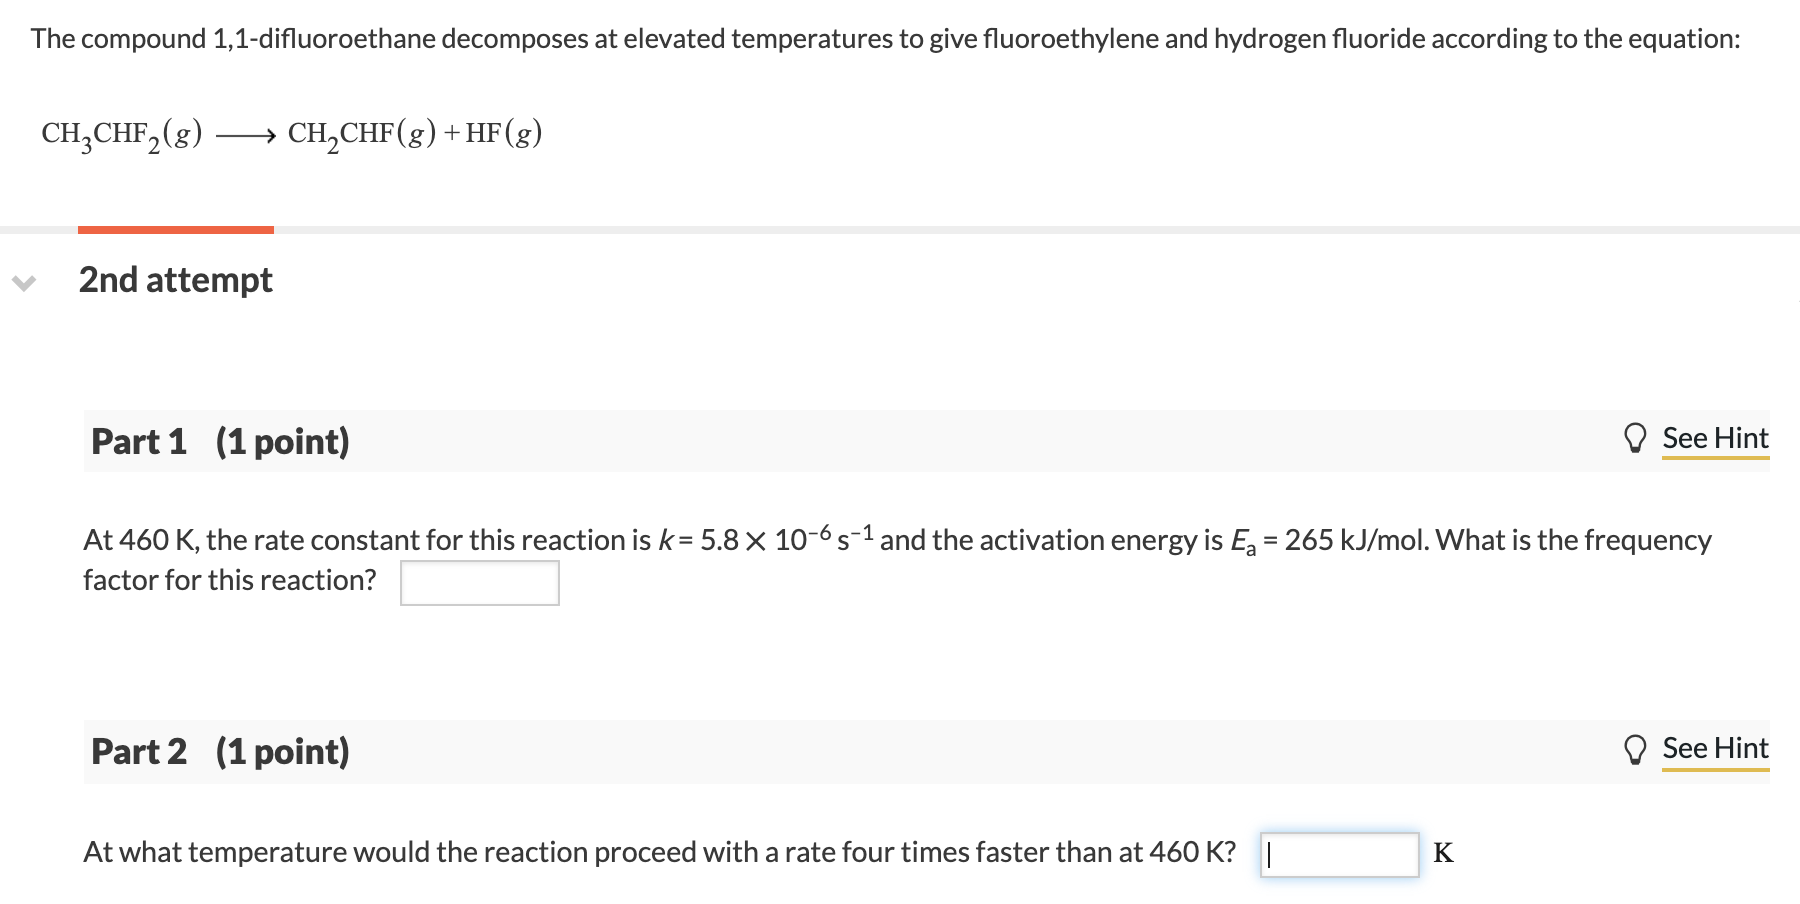Click the 2nd attempt heading text

pyautogui.click(x=176, y=281)
